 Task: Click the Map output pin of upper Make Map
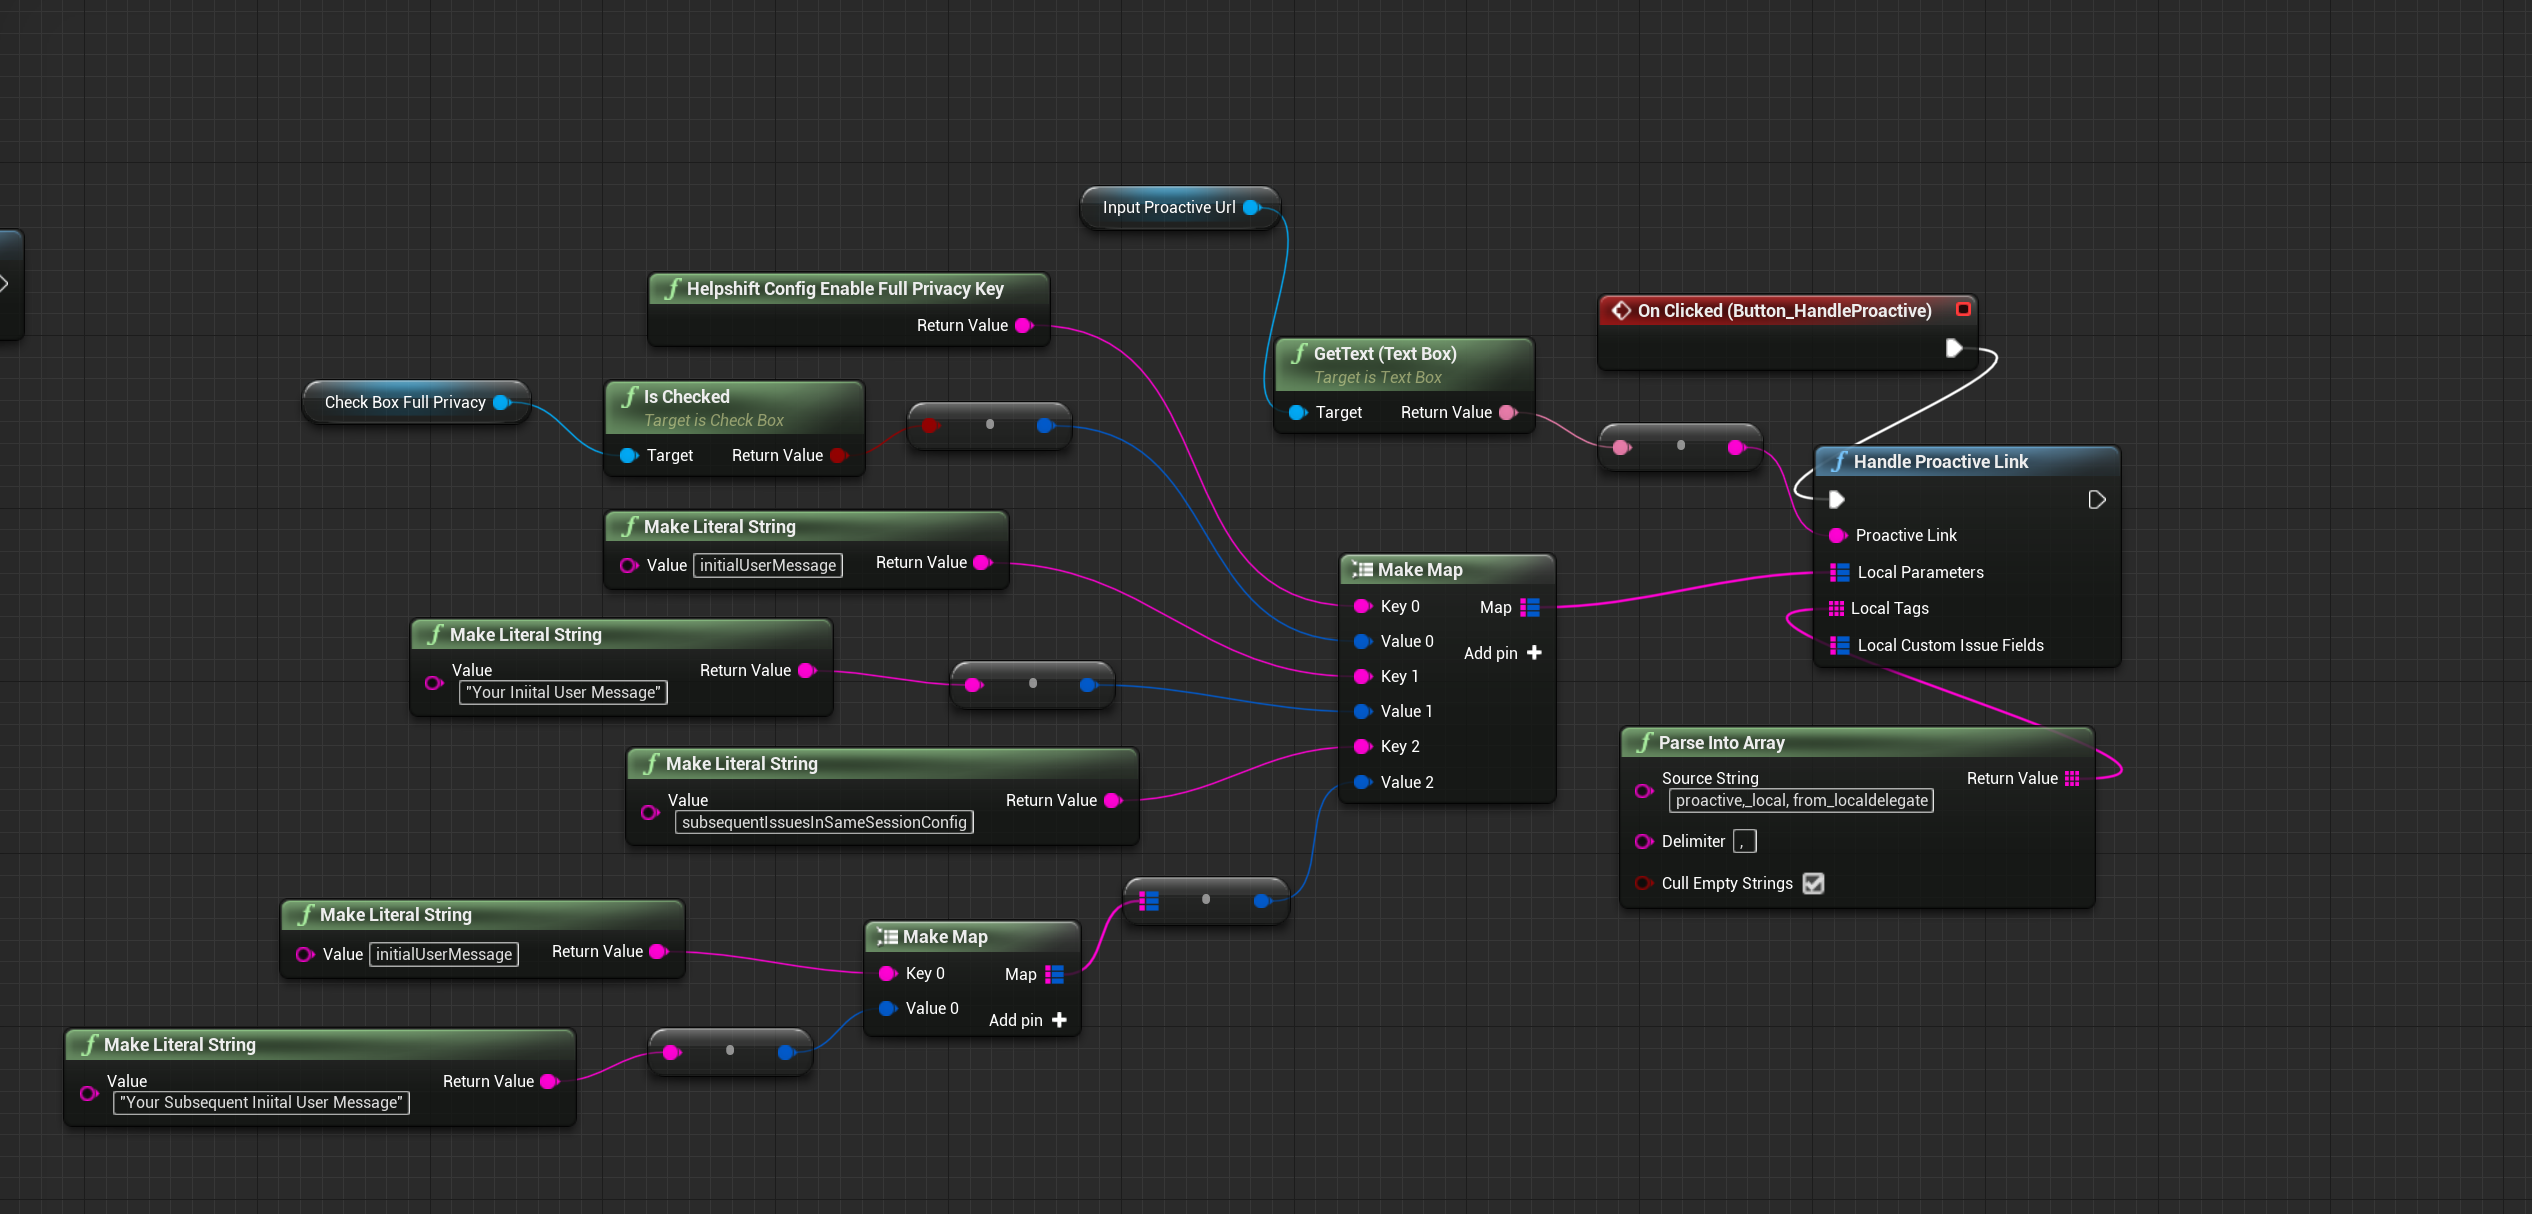click(x=1529, y=607)
